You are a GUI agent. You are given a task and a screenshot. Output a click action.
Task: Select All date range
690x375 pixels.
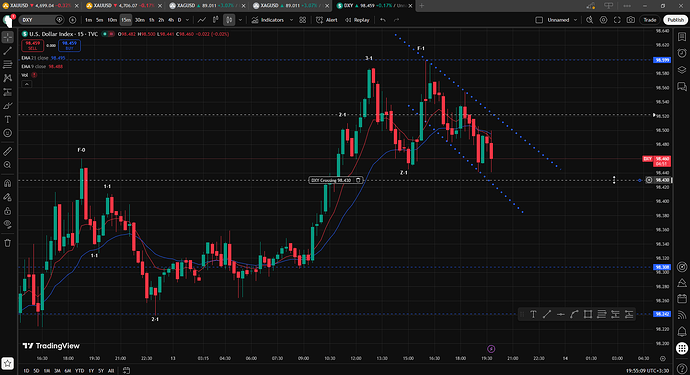(111, 371)
